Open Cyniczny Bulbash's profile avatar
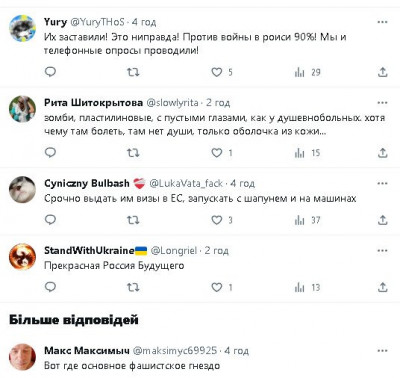Screen dimensions: 400x378 pos(22,189)
